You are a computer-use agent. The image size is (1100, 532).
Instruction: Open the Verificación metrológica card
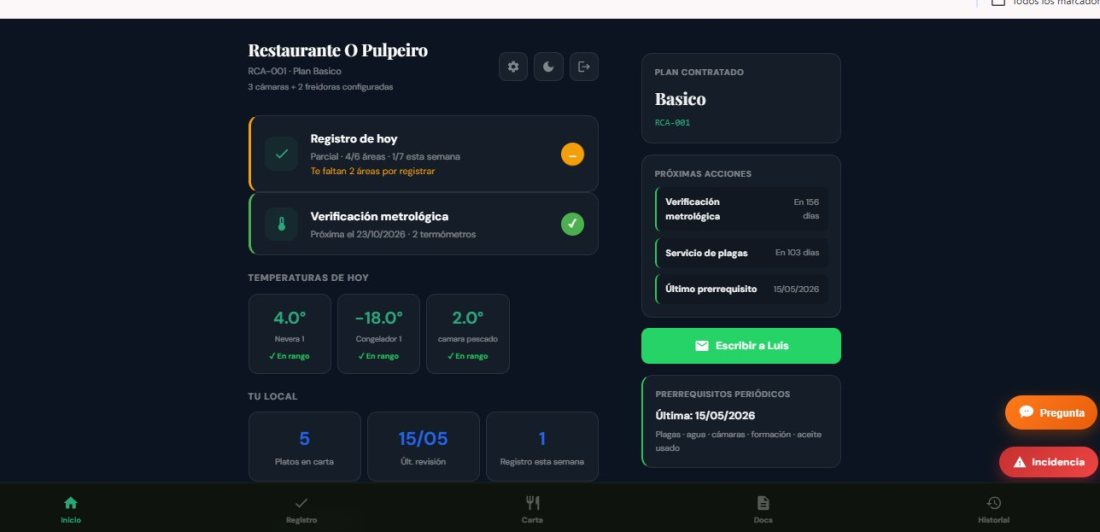pos(424,225)
